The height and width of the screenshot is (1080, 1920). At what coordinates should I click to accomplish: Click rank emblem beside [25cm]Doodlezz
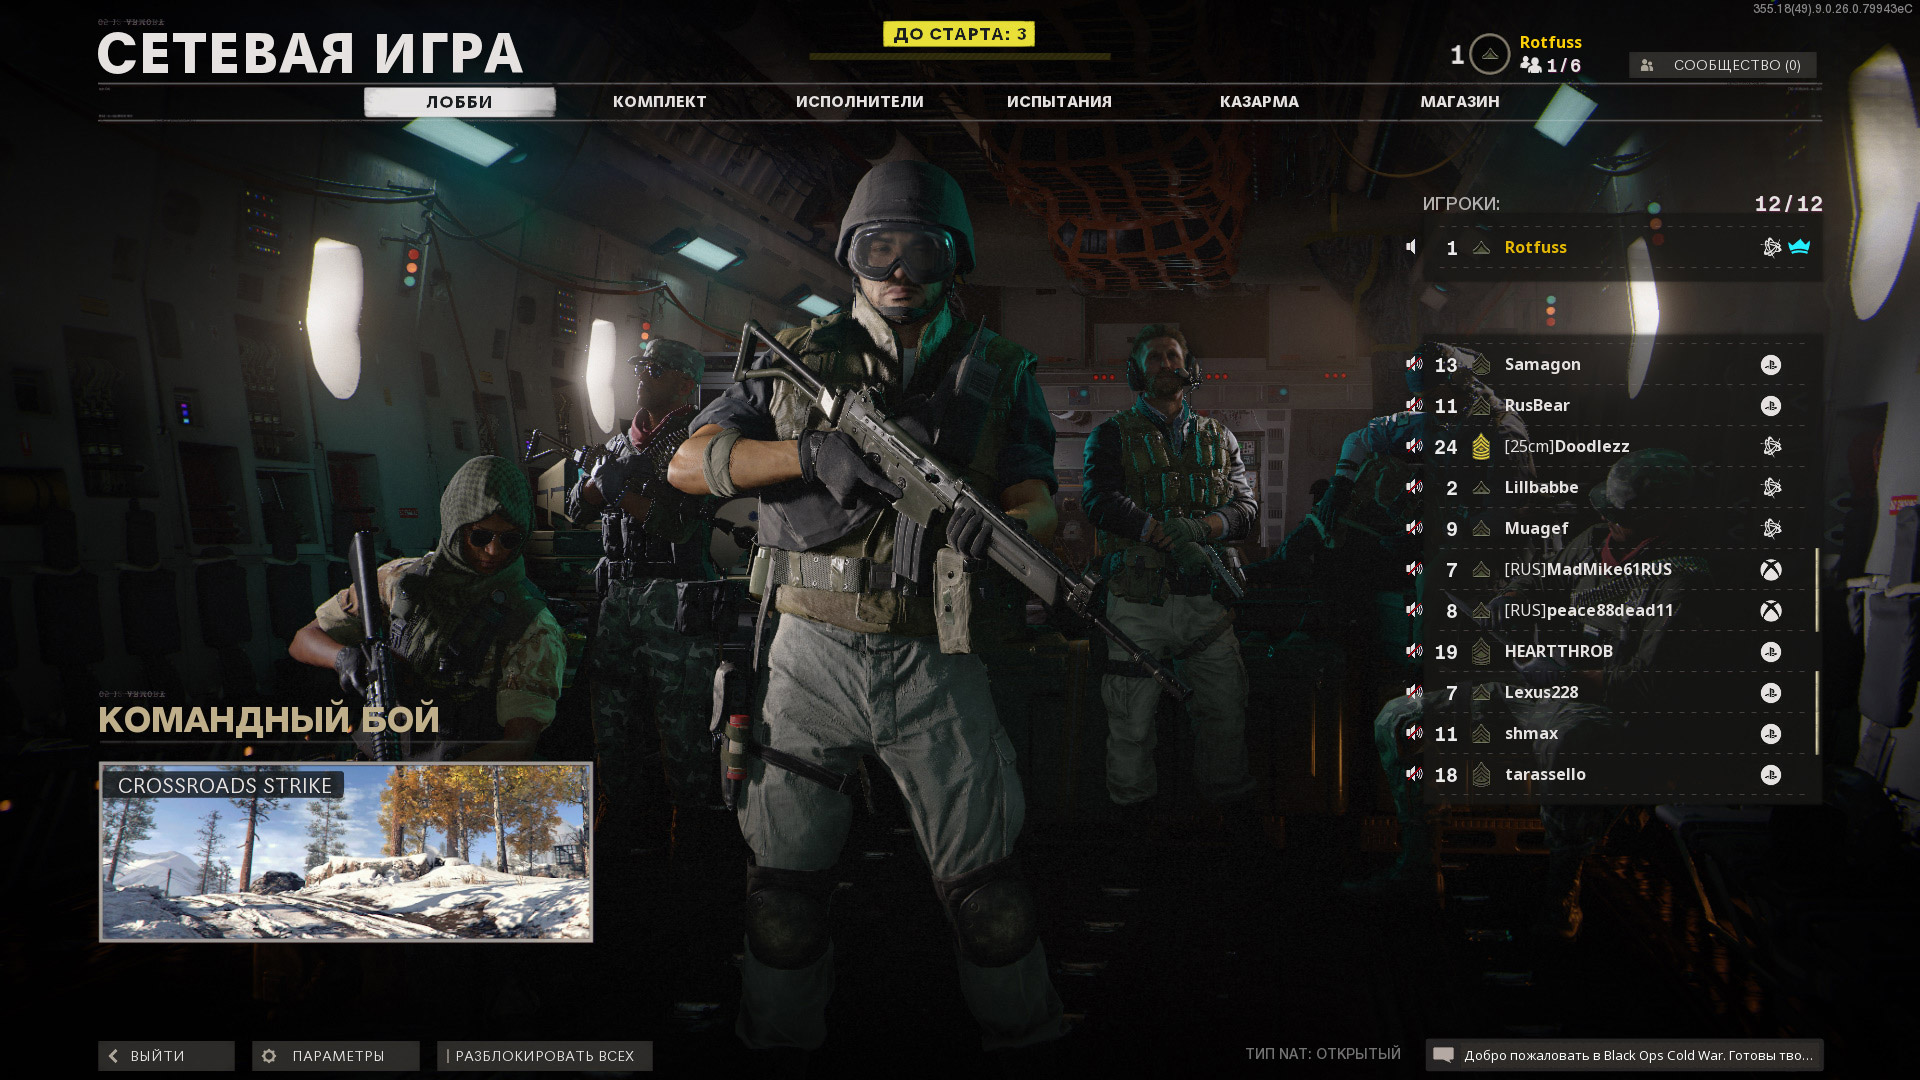pyautogui.click(x=1481, y=447)
